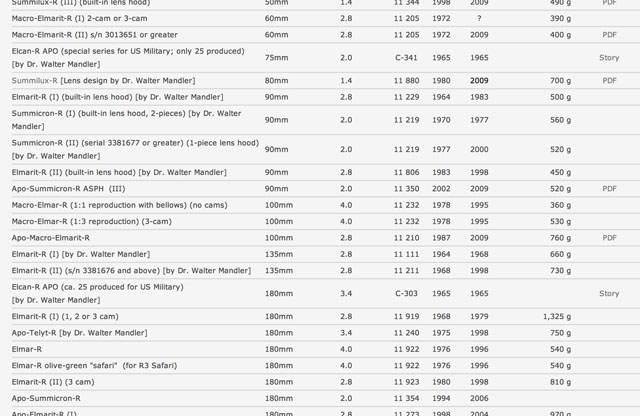Click the 'Apo-Macro-Elmarit-R' lens name
640x416 pixels.
pyautogui.click(x=51, y=238)
